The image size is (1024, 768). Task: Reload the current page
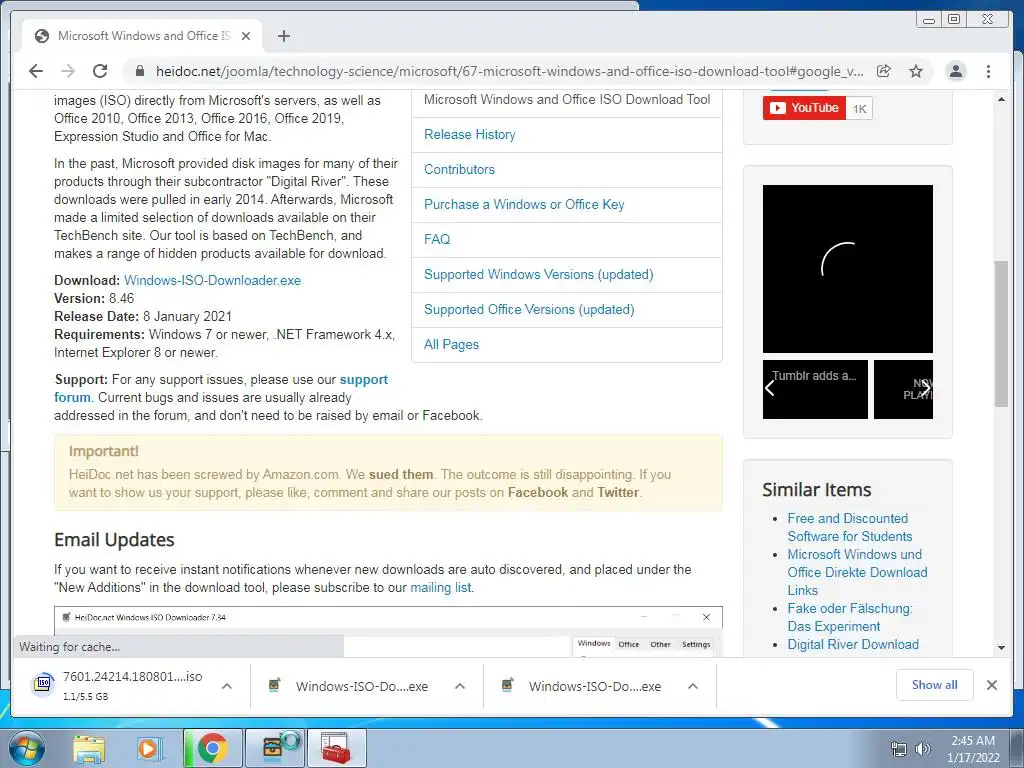point(100,71)
